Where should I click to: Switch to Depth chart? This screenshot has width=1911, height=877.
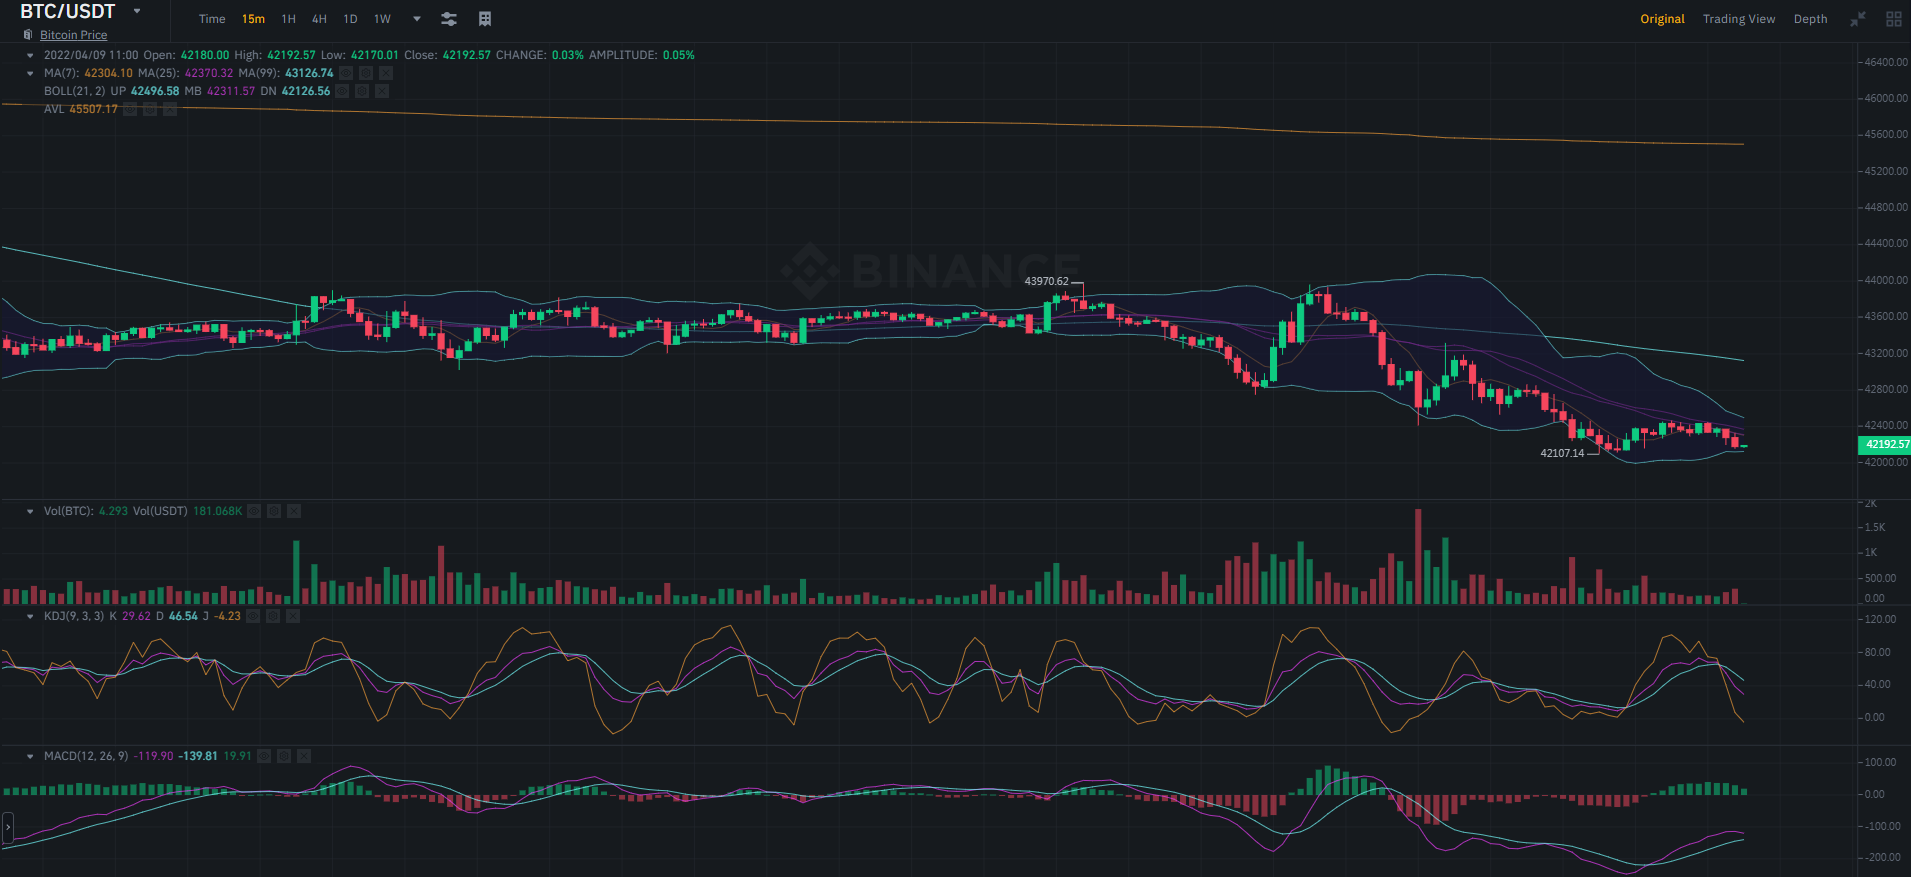1810,19
